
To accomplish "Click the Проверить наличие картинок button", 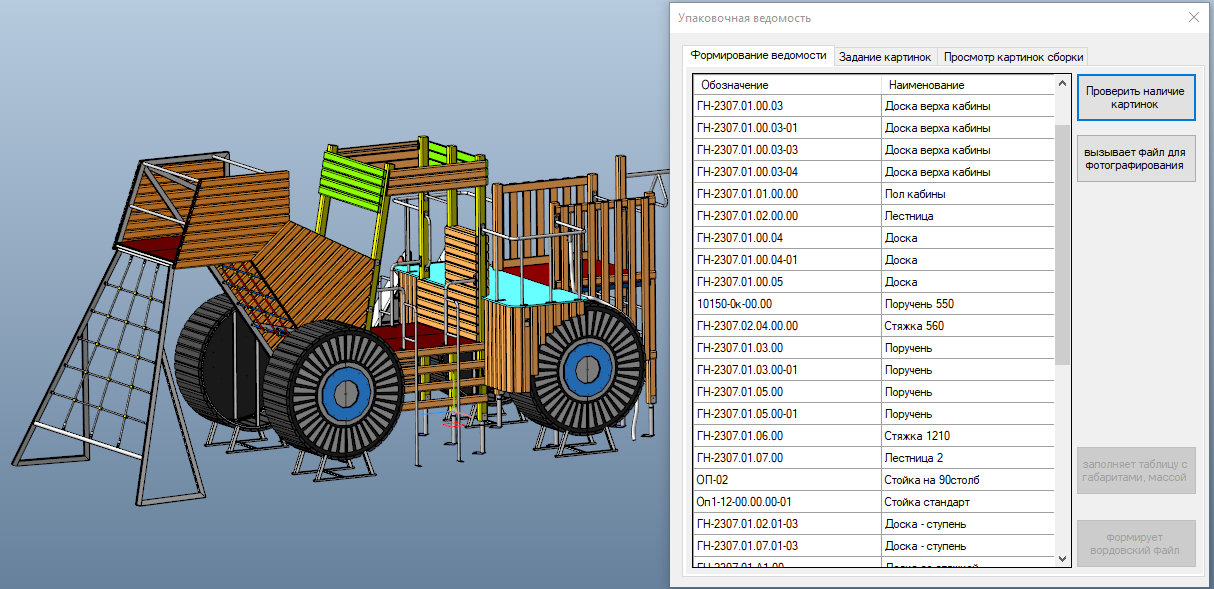I will pyautogui.click(x=1135, y=97).
